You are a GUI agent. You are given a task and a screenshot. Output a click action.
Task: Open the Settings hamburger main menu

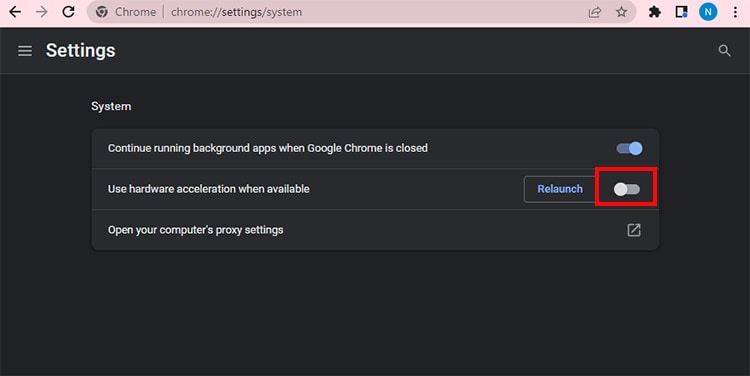[25, 51]
